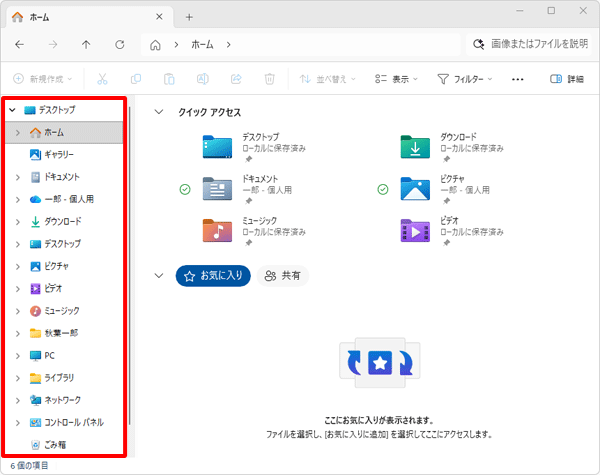Click sync status check beside ドキュメント
This screenshot has width=600, height=475.
pyautogui.click(x=185, y=189)
